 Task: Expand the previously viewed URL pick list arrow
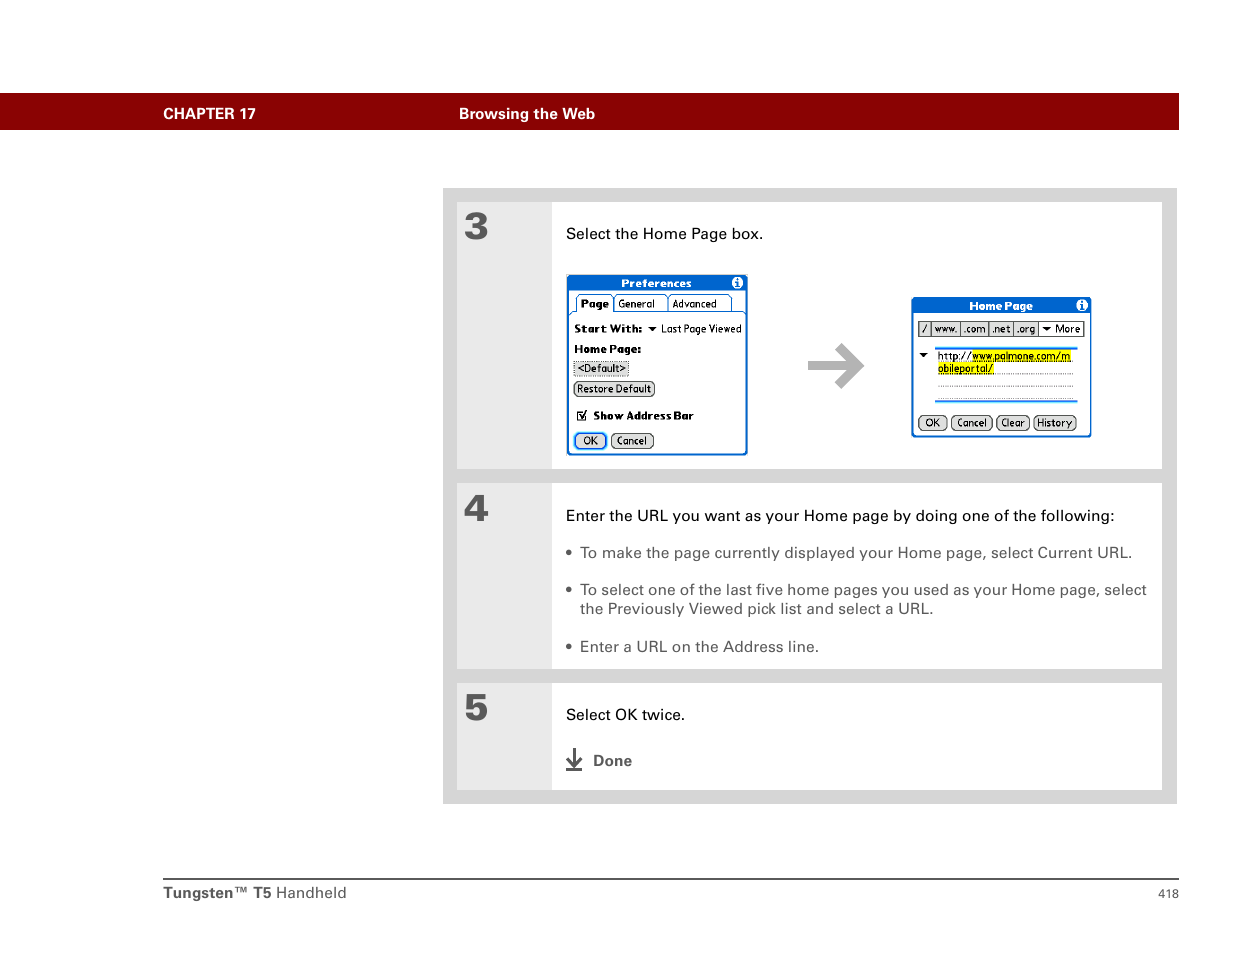pyautogui.click(x=924, y=355)
